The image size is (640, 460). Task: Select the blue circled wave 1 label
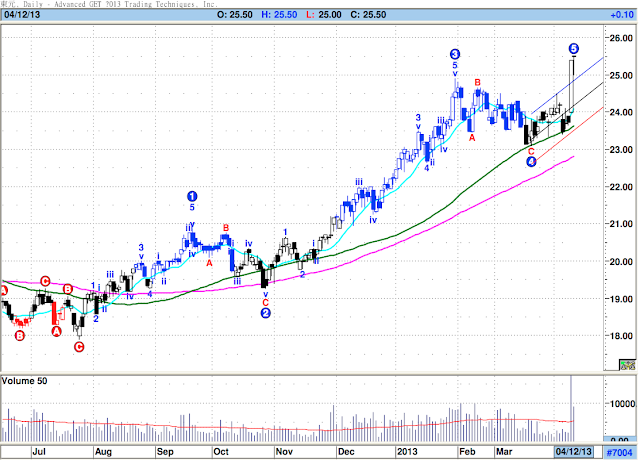192,196
